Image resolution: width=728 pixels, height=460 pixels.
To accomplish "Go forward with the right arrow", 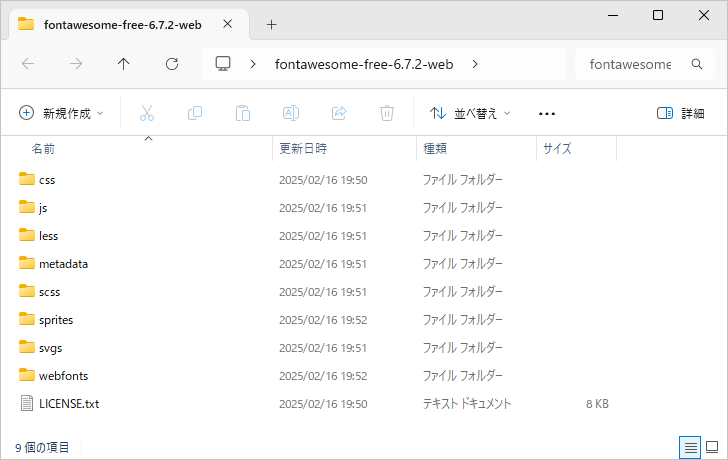I will (x=76, y=64).
